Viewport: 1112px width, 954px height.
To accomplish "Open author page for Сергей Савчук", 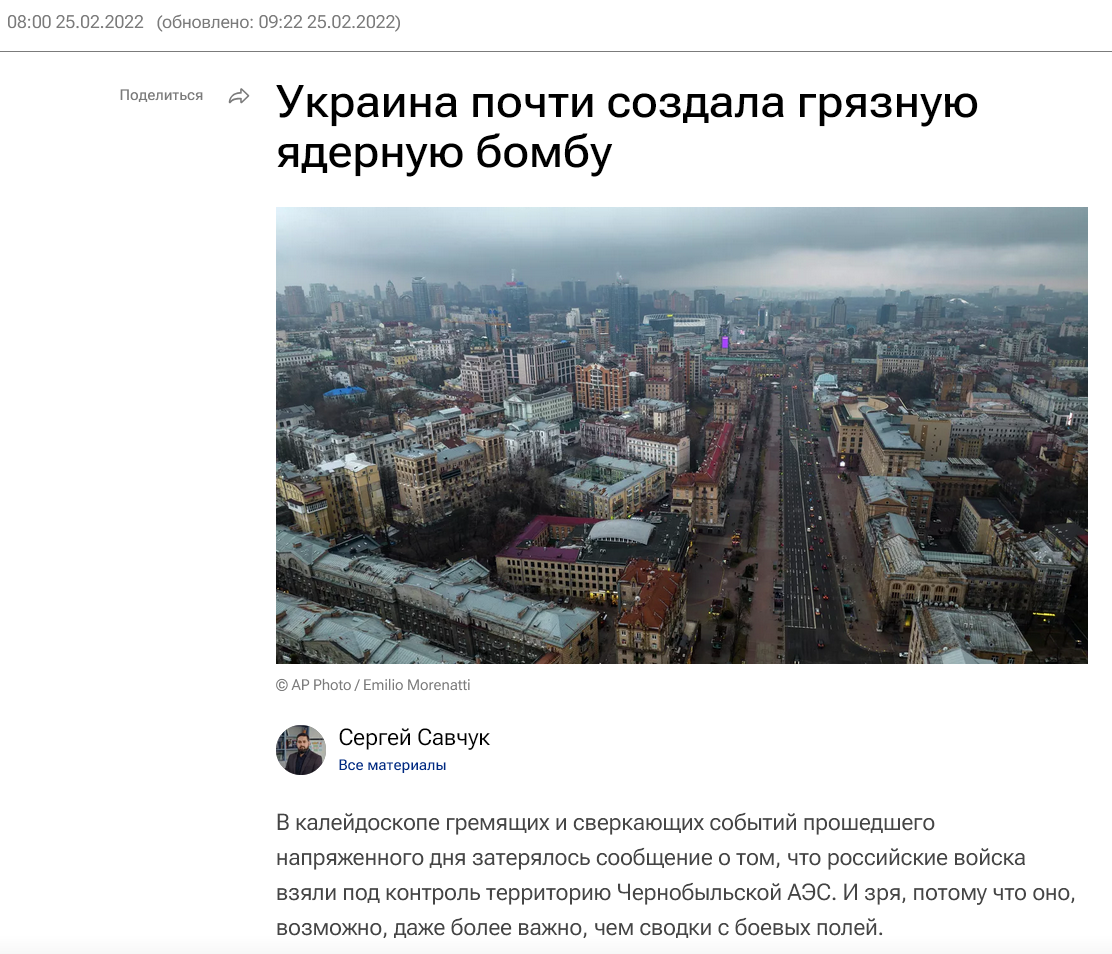I will coord(414,738).
